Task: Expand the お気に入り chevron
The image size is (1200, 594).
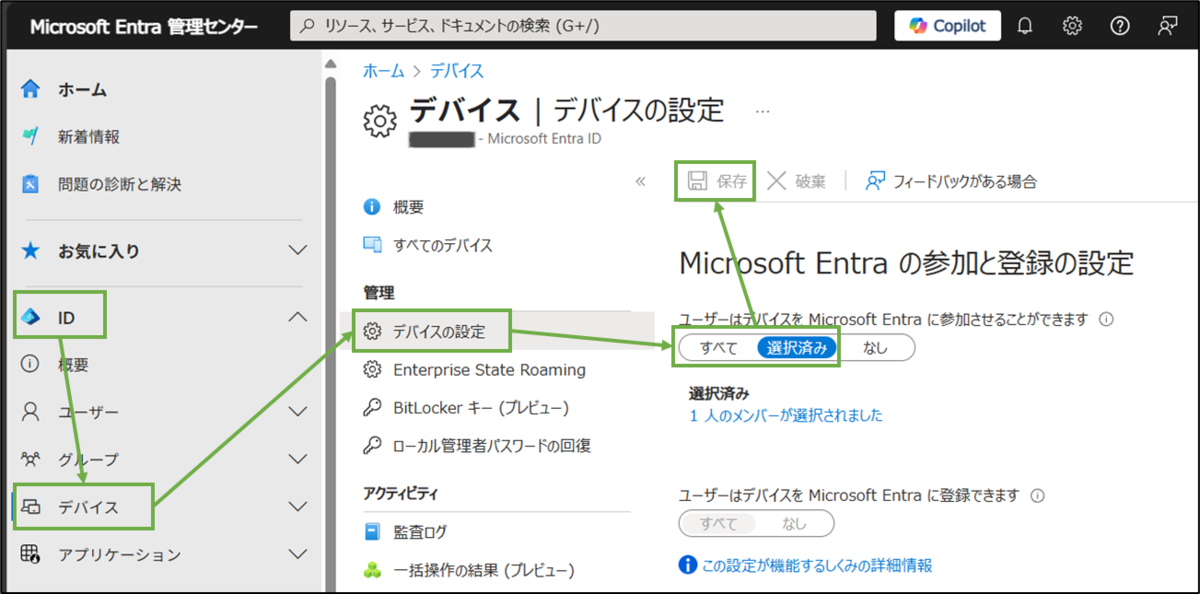Action: 297,250
